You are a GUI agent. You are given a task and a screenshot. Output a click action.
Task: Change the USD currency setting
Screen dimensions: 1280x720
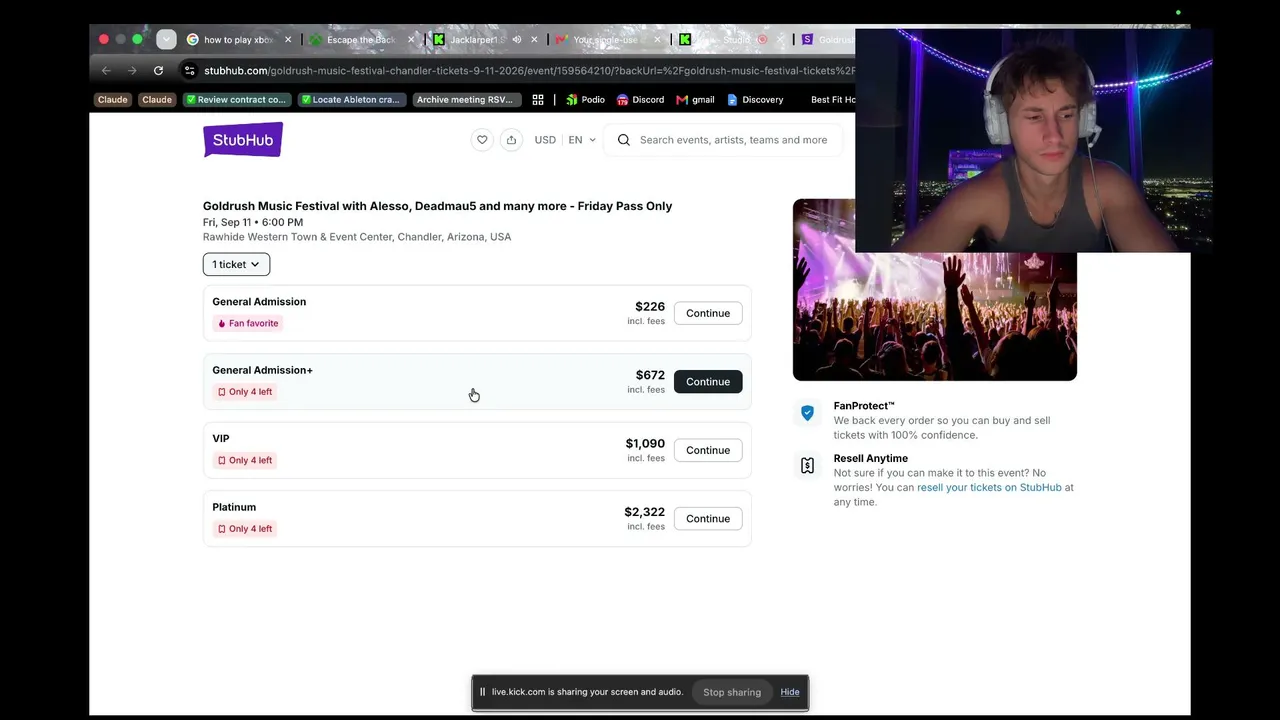[x=545, y=140]
